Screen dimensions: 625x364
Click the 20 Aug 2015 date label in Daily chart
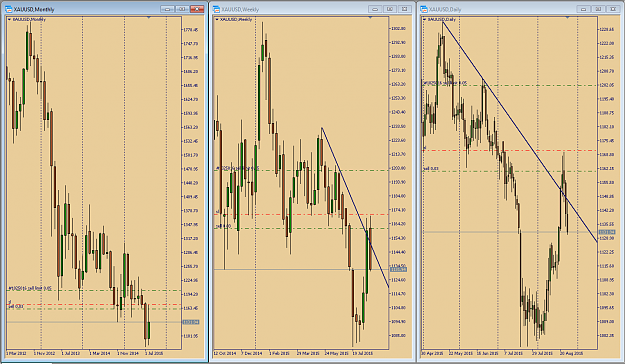[571, 353]
